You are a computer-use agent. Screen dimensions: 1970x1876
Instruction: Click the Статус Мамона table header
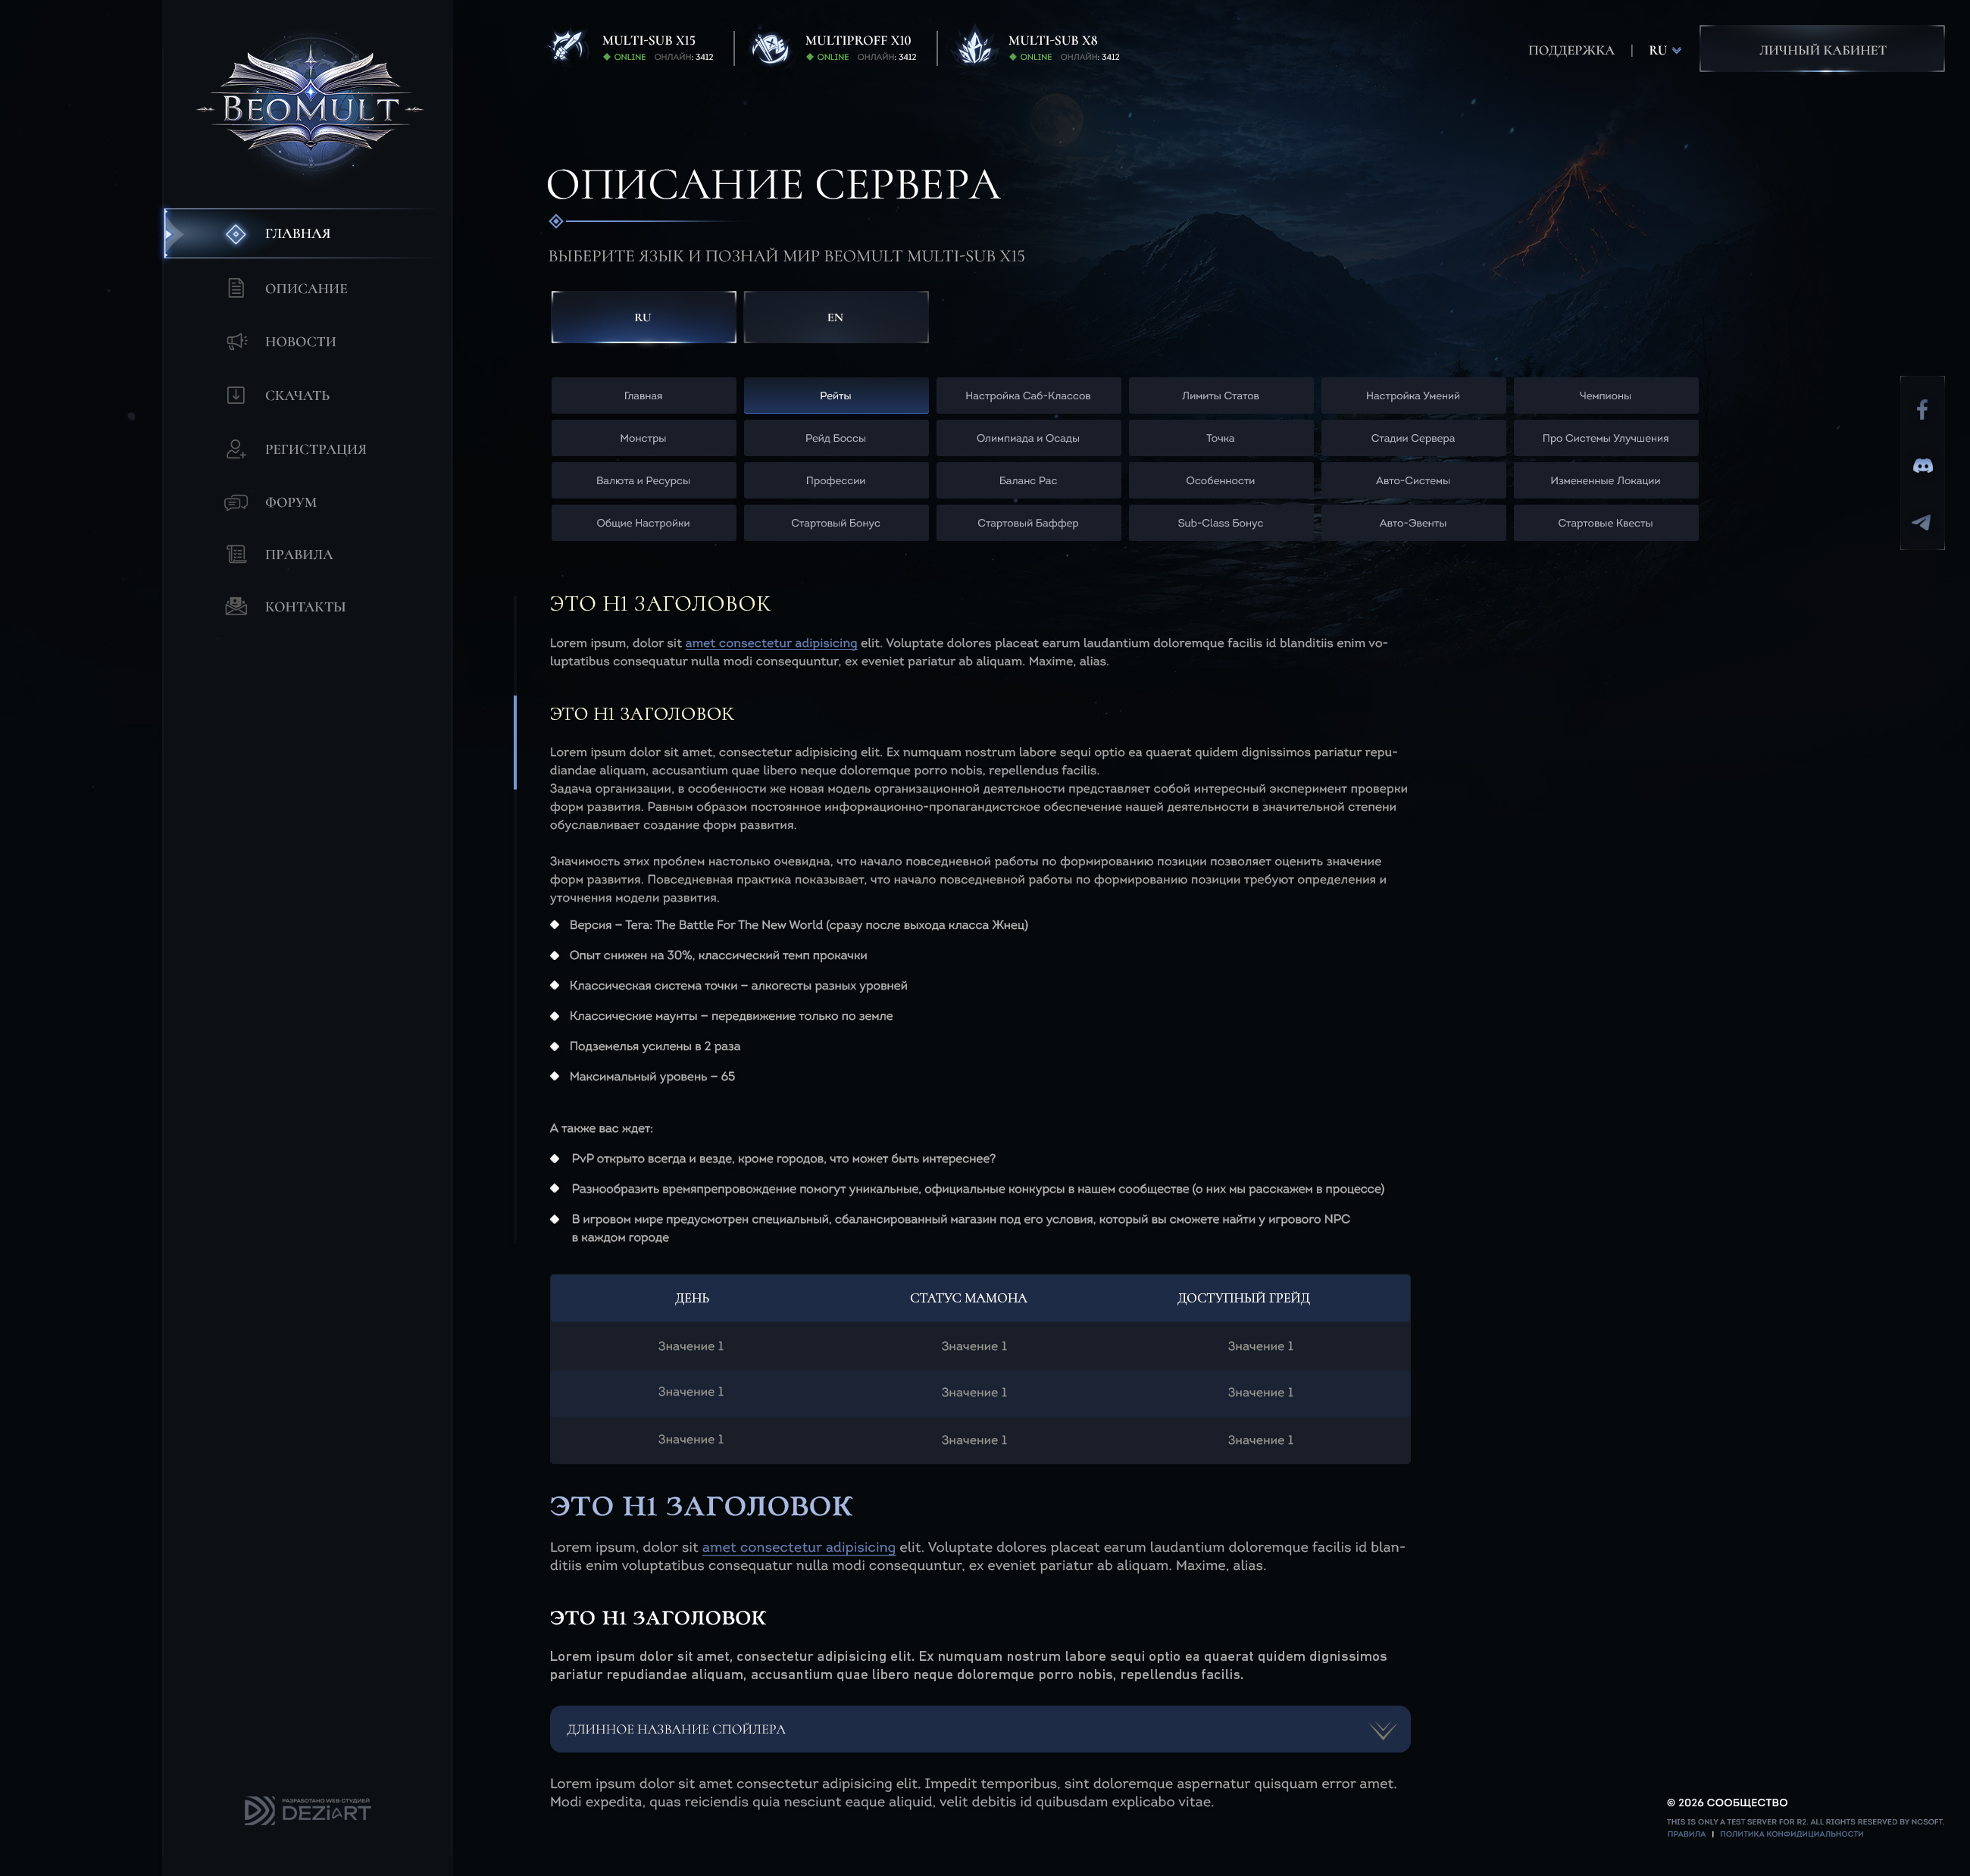tap(968, 1298)
